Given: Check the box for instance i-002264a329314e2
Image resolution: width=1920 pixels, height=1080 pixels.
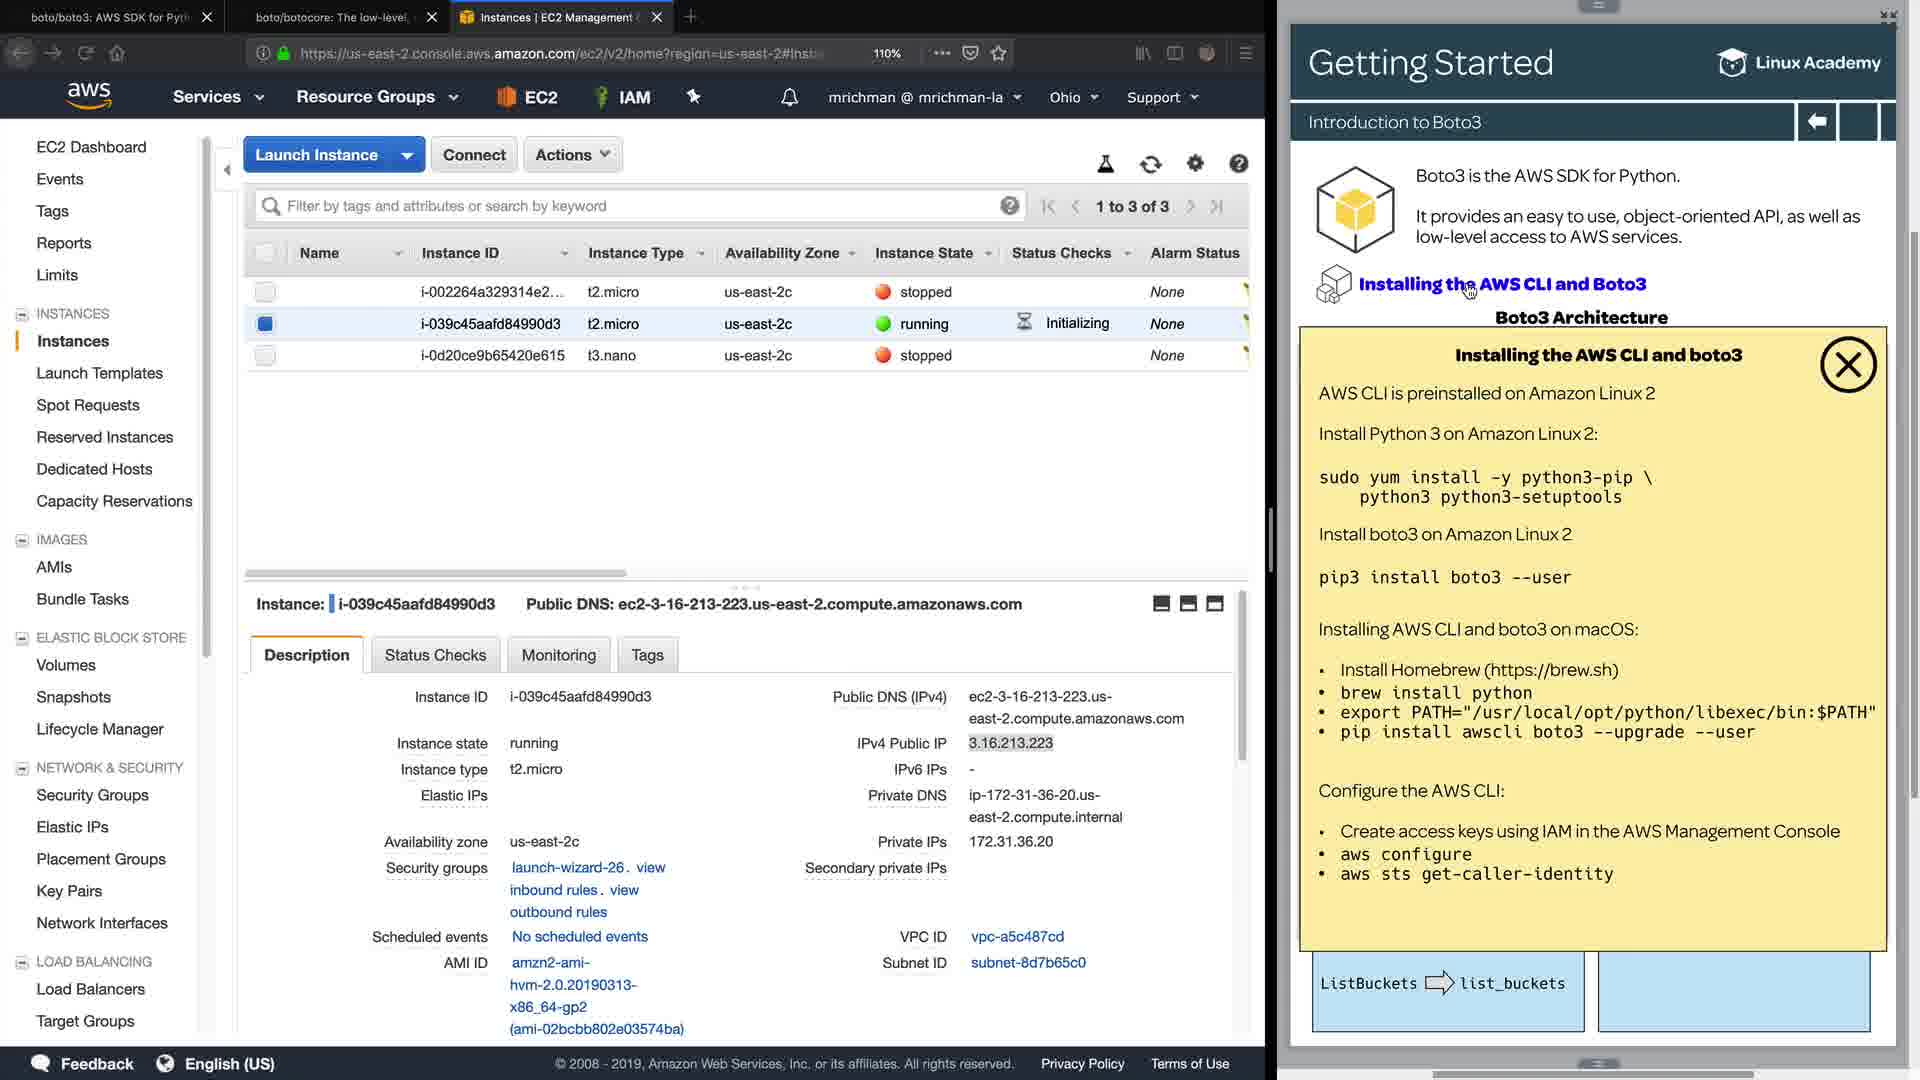Looking at the screenshot, I should [x=265, y=292].
